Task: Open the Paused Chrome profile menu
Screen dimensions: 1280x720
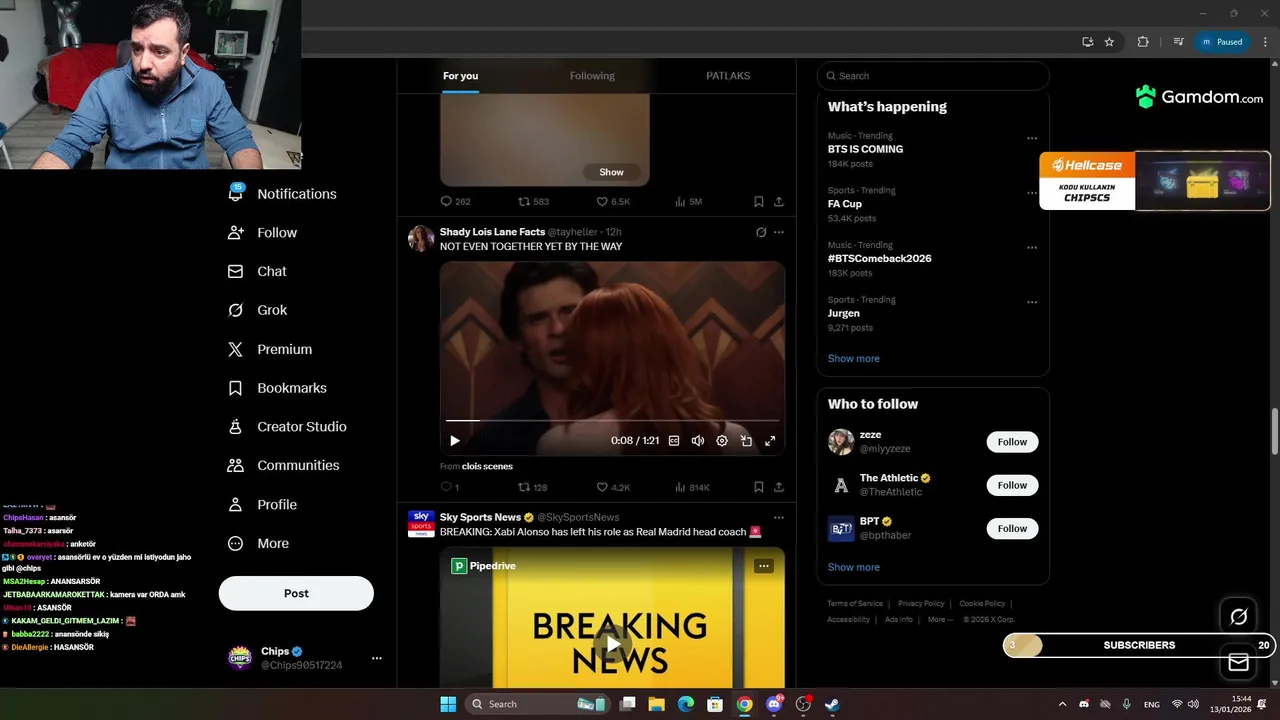Action: 1221,42
